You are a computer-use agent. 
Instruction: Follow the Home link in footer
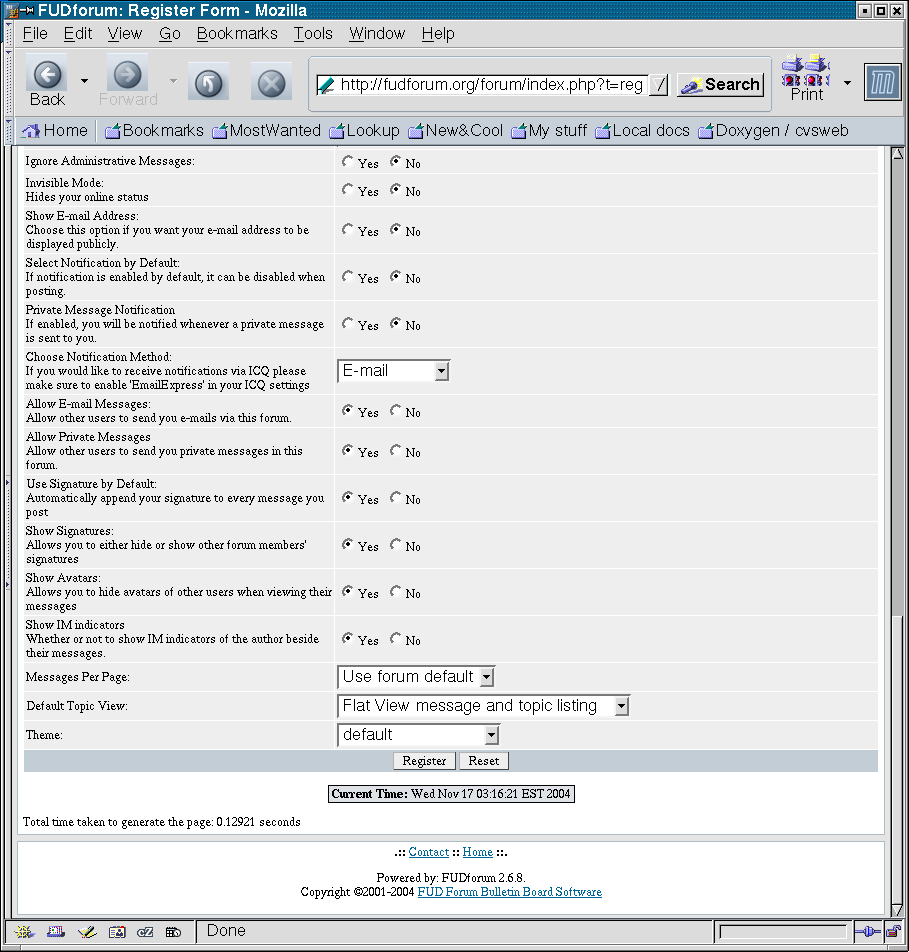pos(478,852)
